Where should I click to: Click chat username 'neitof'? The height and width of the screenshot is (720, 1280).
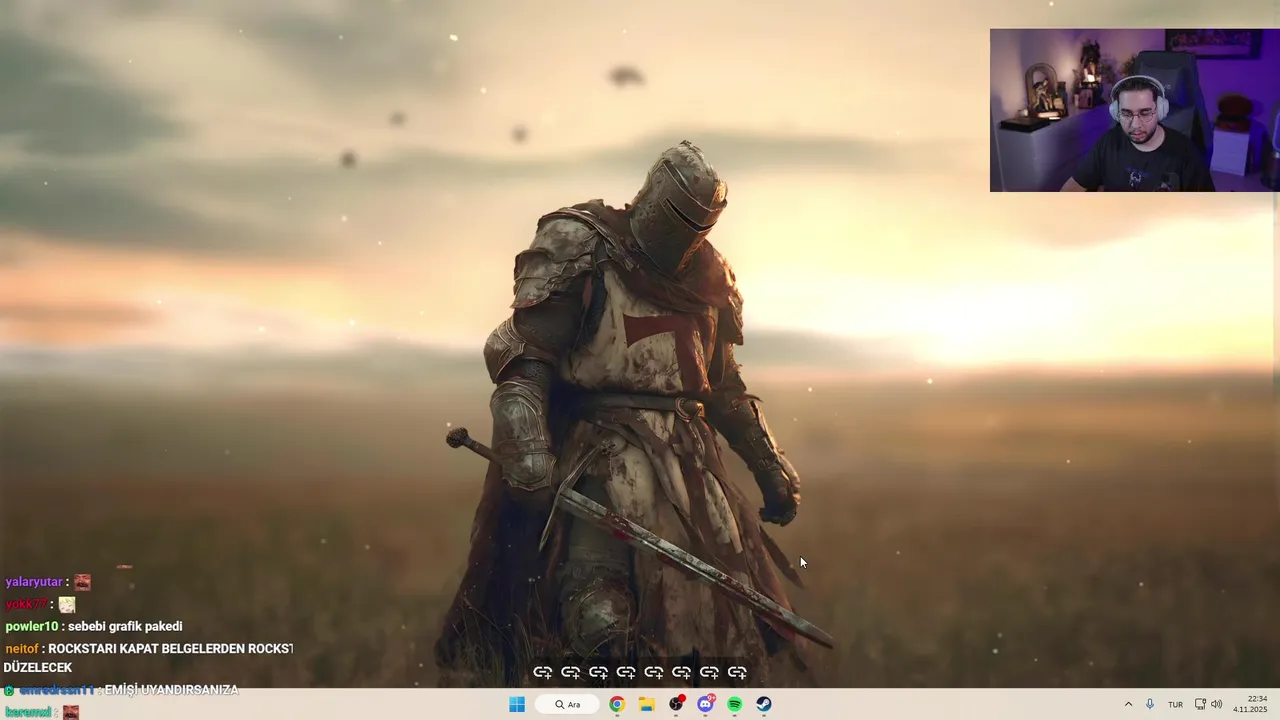(x=21, y=648)
